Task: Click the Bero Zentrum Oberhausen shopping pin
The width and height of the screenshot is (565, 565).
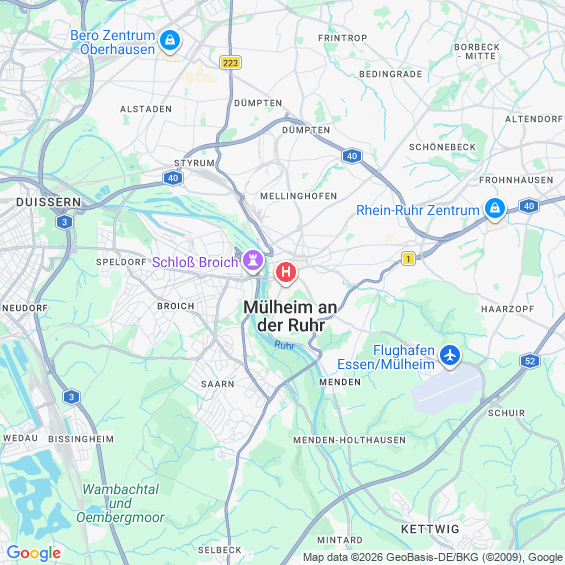Action: pos(170,41)
